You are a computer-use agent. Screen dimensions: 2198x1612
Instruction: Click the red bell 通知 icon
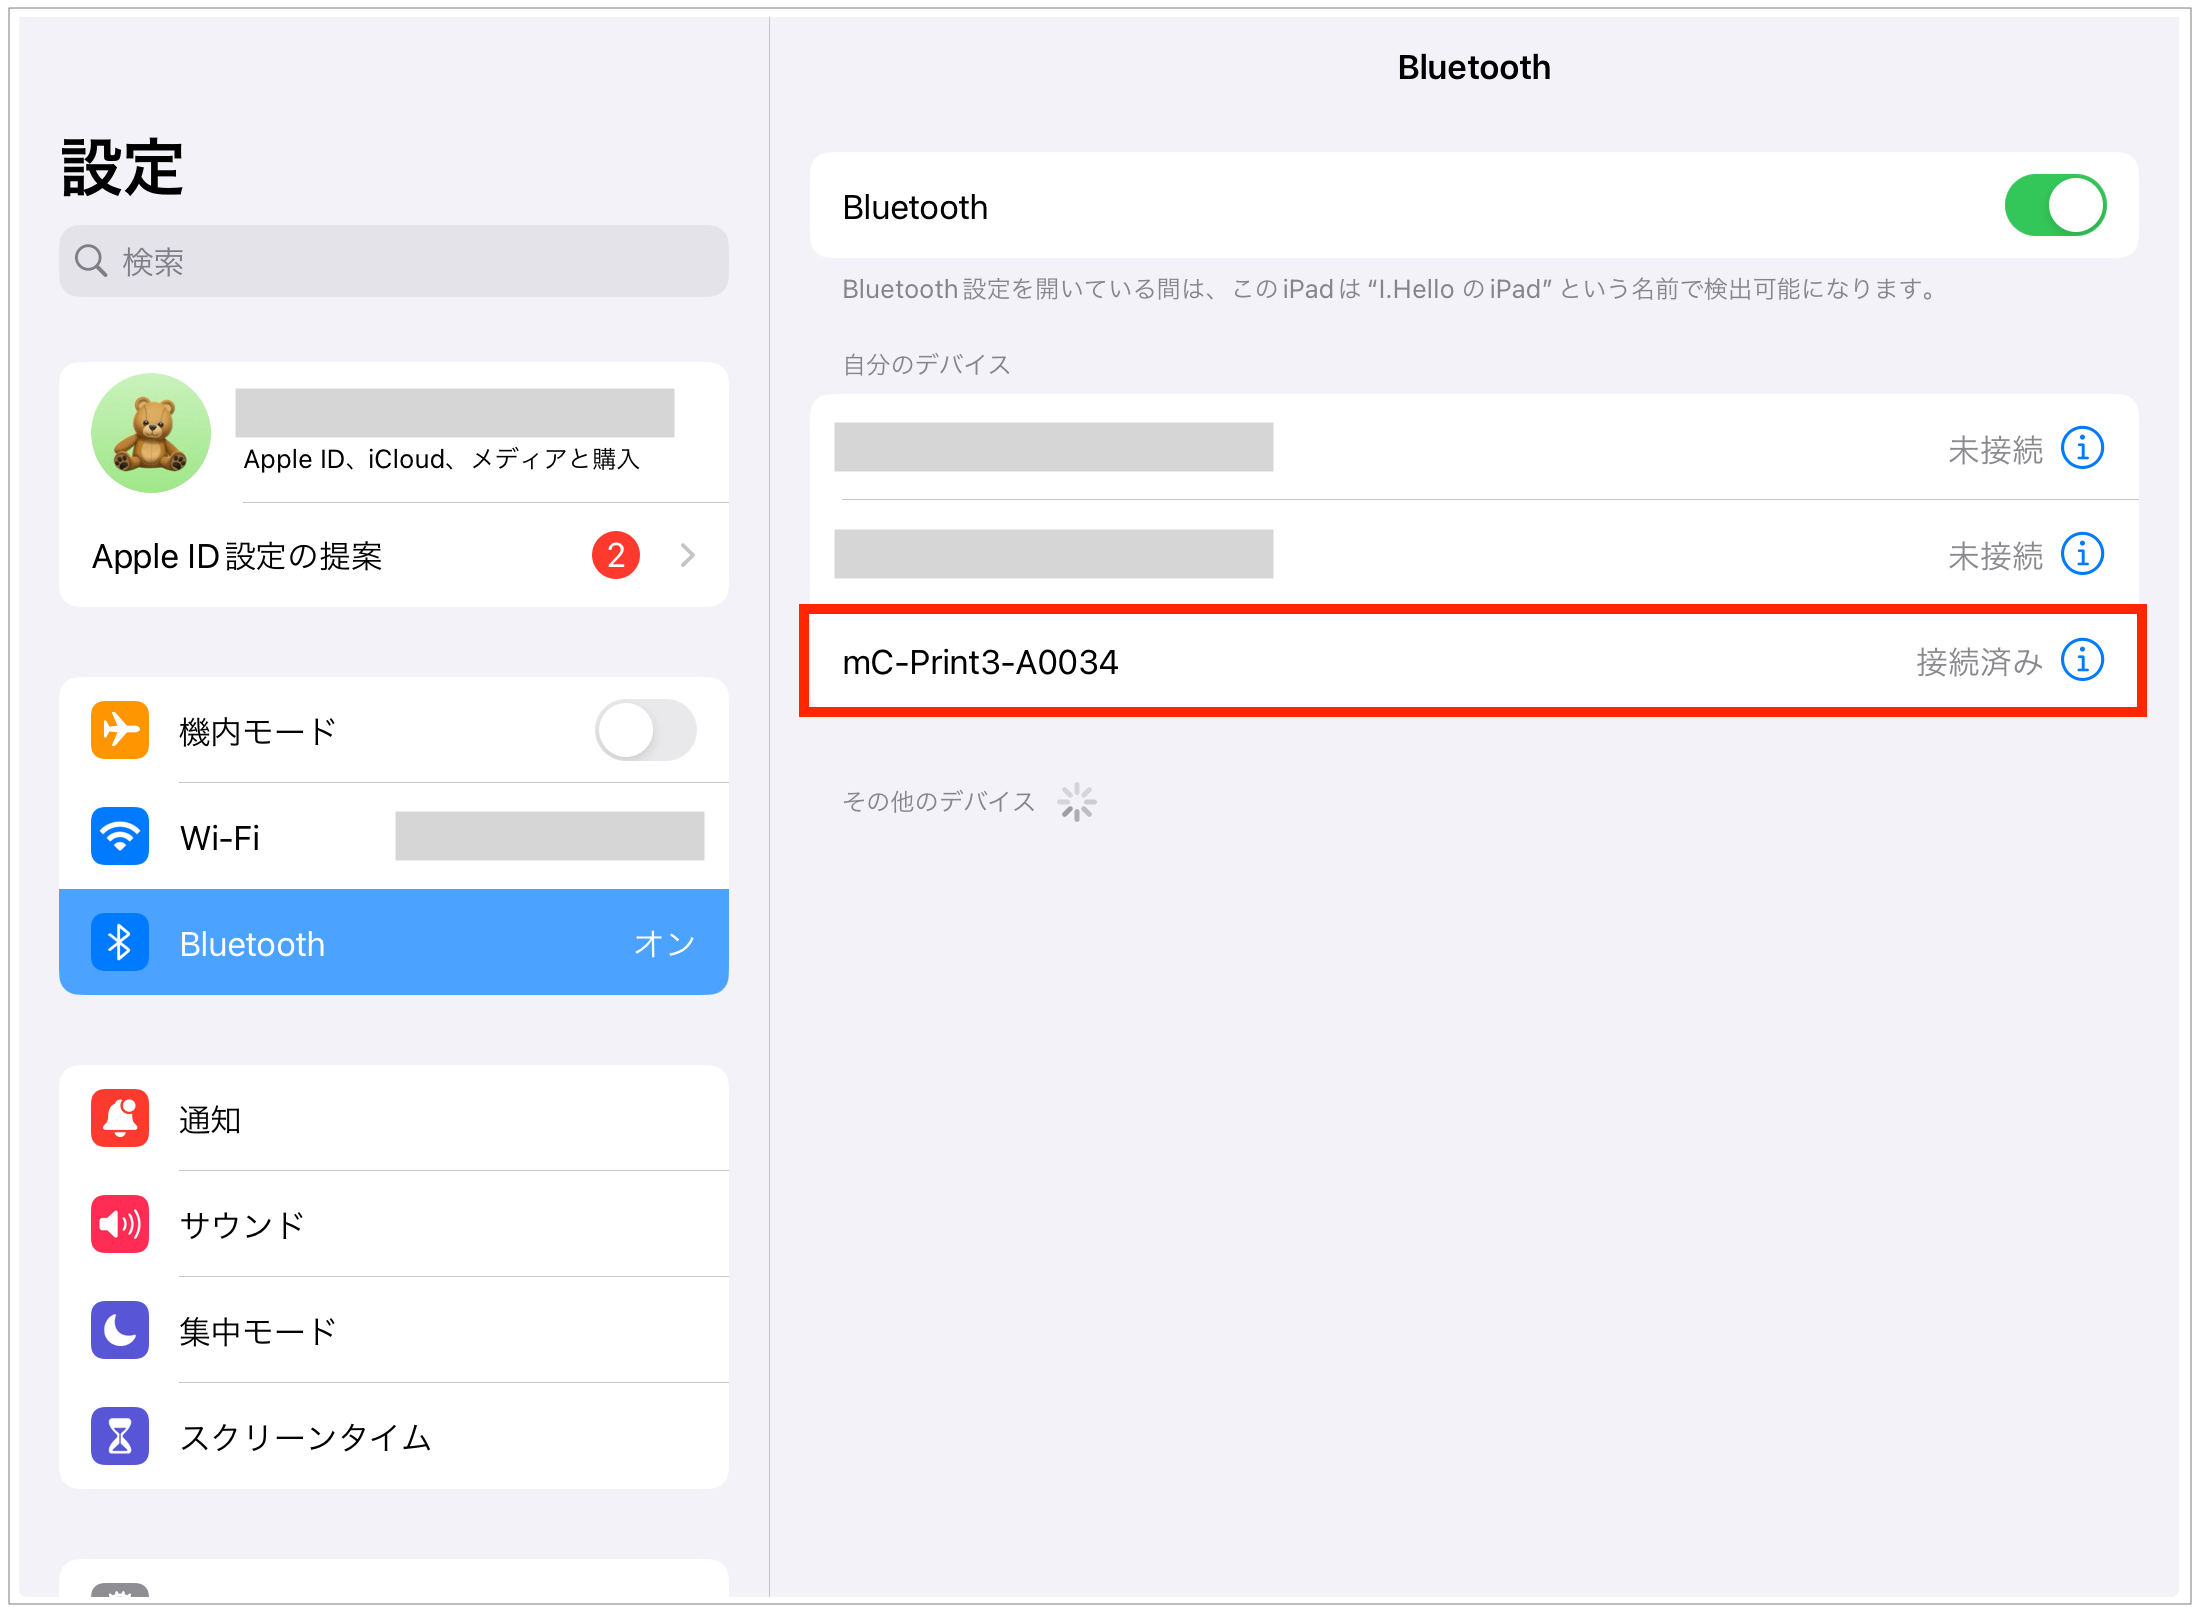pyautogui.click(x=120, y=1118)
